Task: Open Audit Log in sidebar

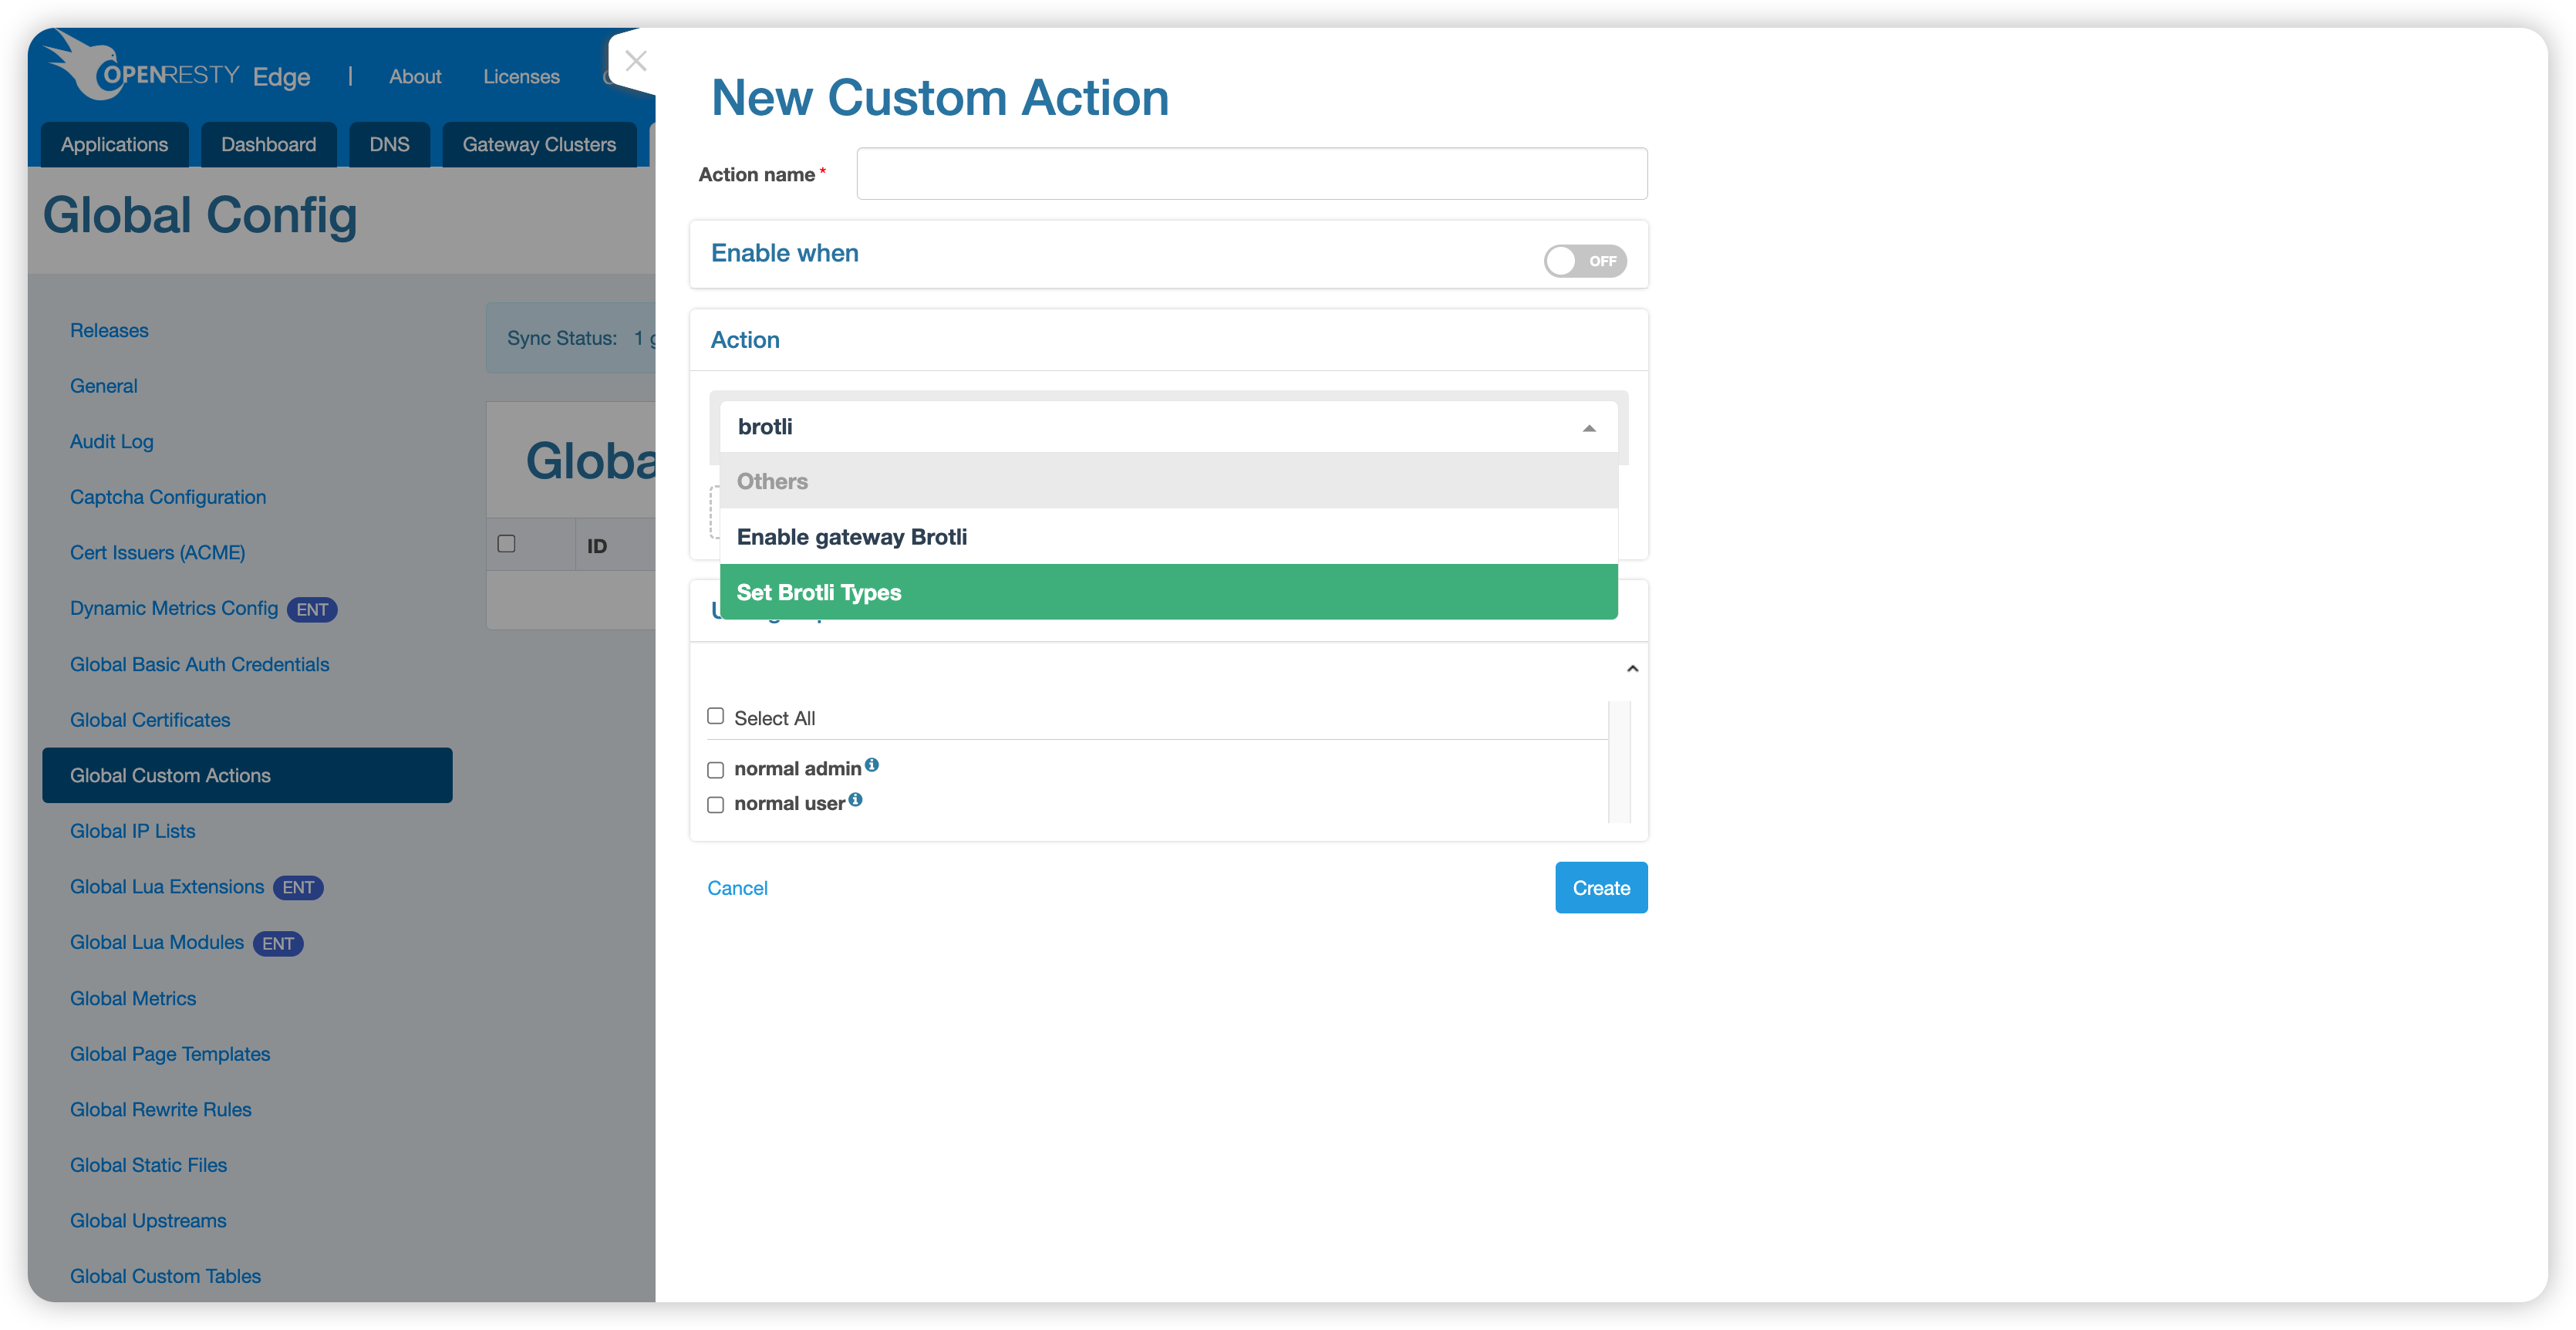Action: 111,441
